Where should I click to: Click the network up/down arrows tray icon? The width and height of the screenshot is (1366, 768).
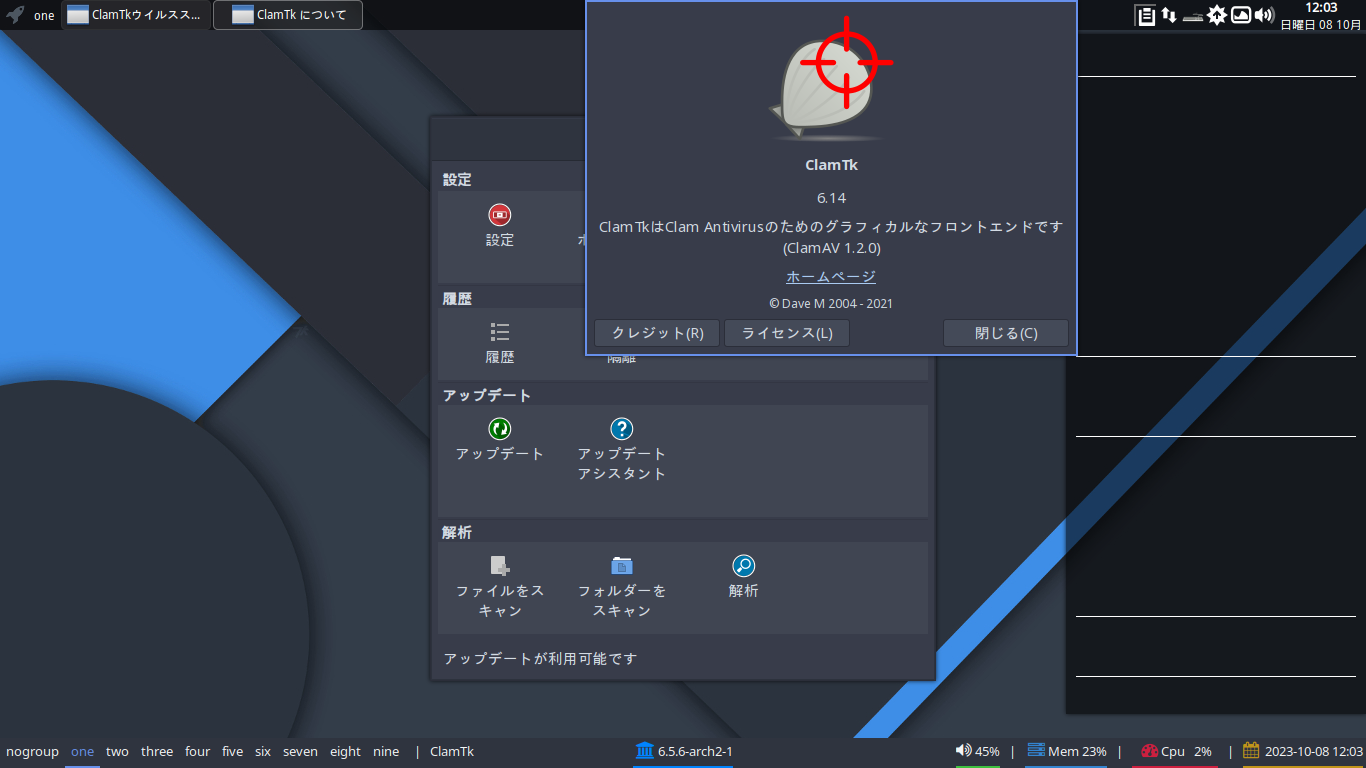click(1168, 15)
